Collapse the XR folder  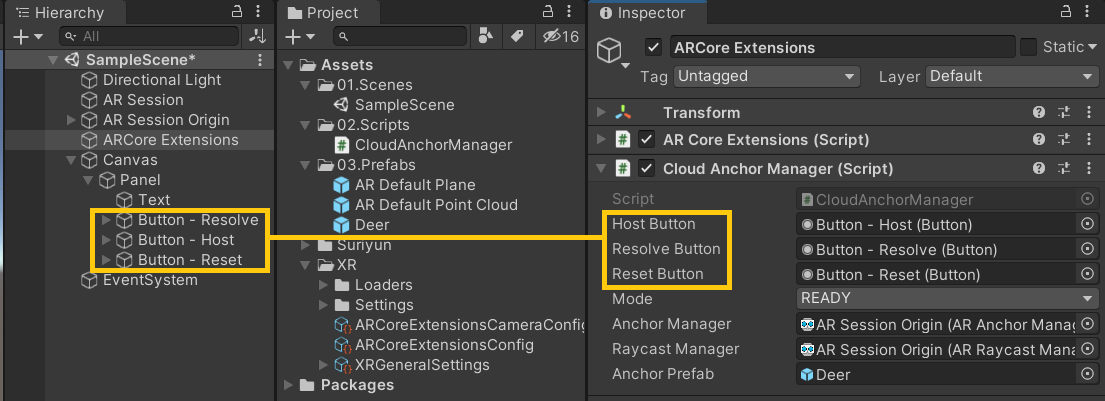point(305,265)
